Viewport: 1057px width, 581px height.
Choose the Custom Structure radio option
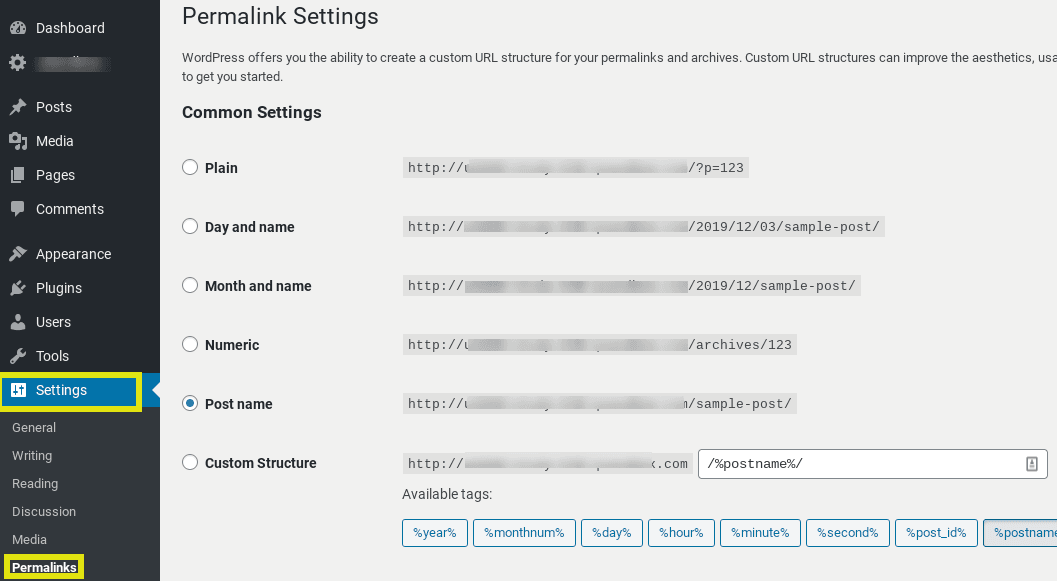point(190,462)
